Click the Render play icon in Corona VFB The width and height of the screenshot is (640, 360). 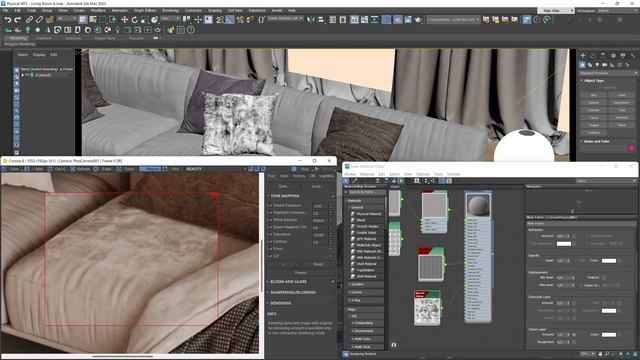click(317, 169)
